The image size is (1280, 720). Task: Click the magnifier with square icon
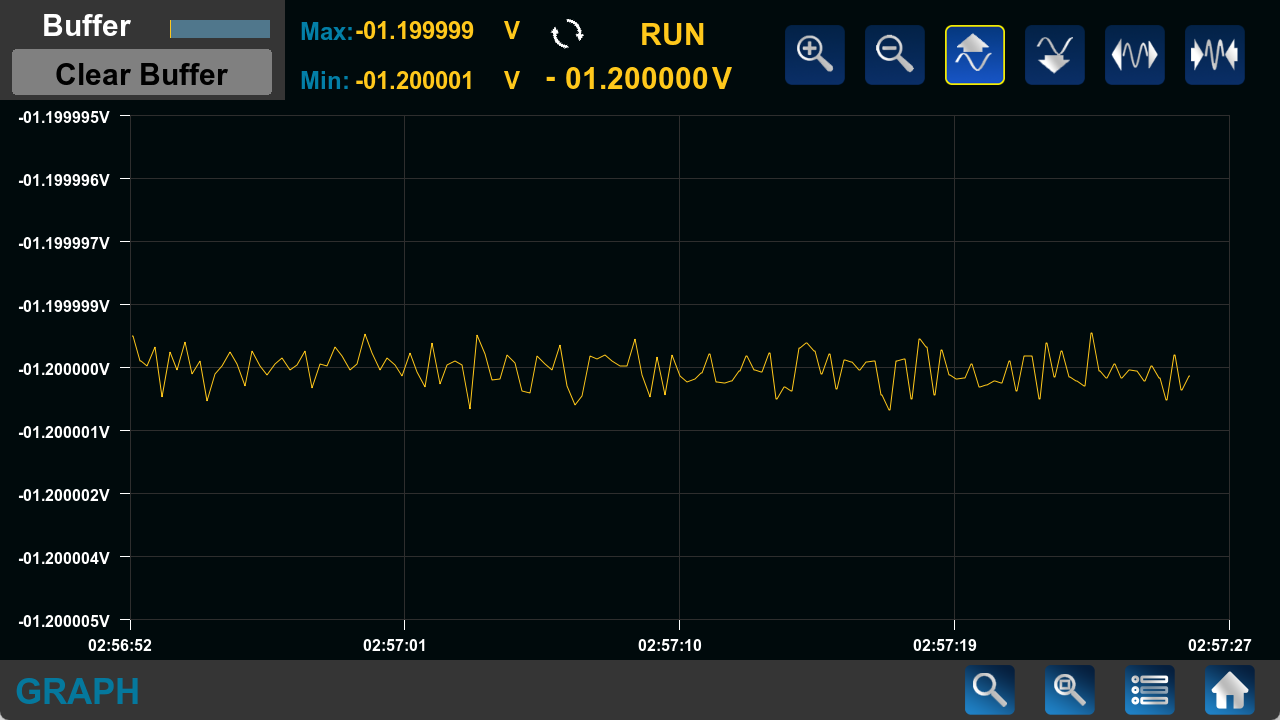pyautogui.click(x=1070, y=690)
